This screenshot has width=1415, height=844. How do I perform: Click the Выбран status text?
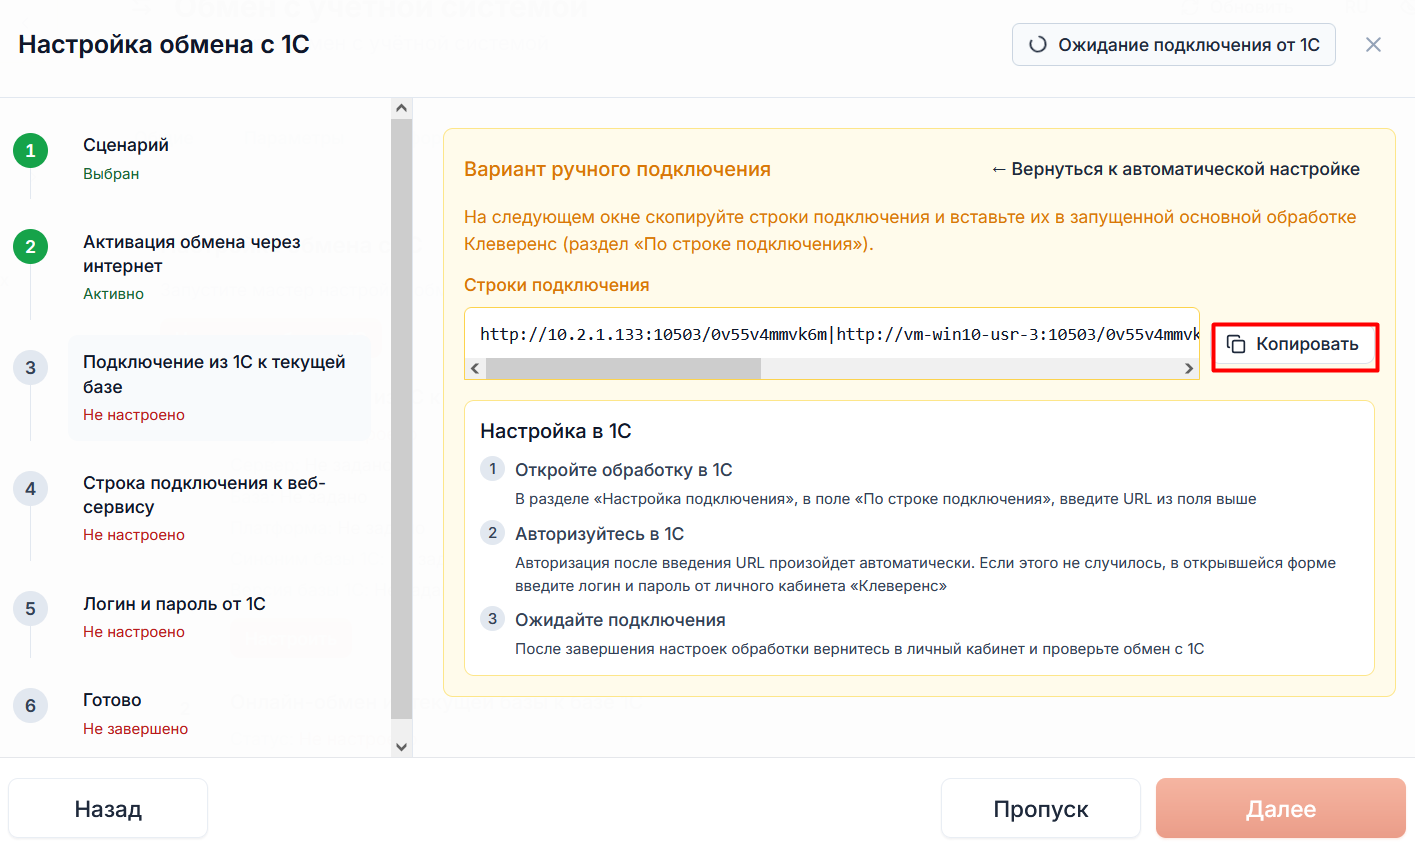[111, 174]
